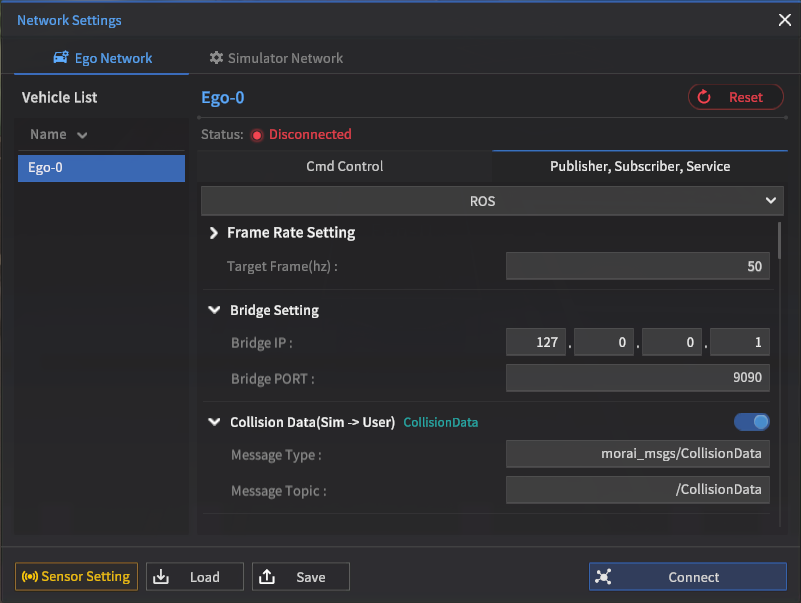The width and height of the screenshot is (801, 603).
Task: Switch to the Simulator Network tab
Action: (276, 58)
